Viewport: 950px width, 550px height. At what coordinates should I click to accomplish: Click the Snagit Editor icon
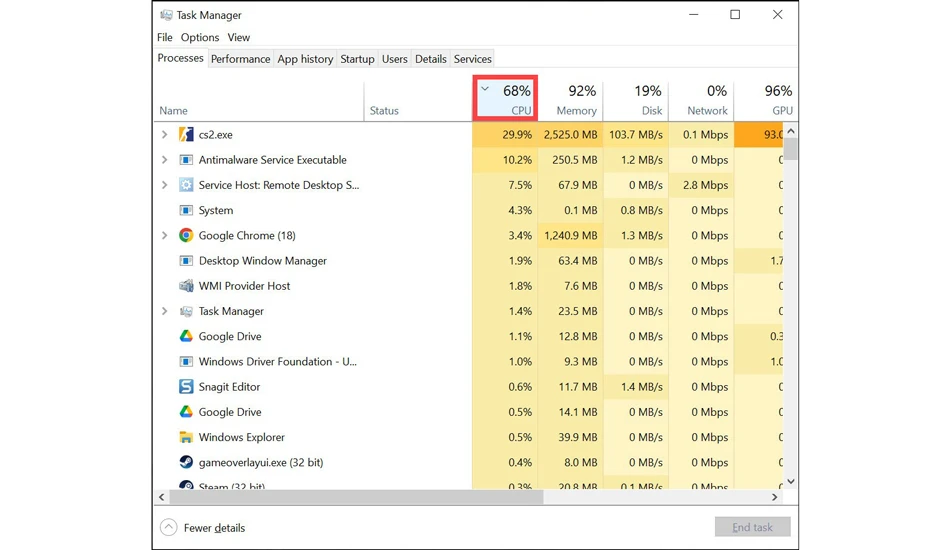pos(186,386)
